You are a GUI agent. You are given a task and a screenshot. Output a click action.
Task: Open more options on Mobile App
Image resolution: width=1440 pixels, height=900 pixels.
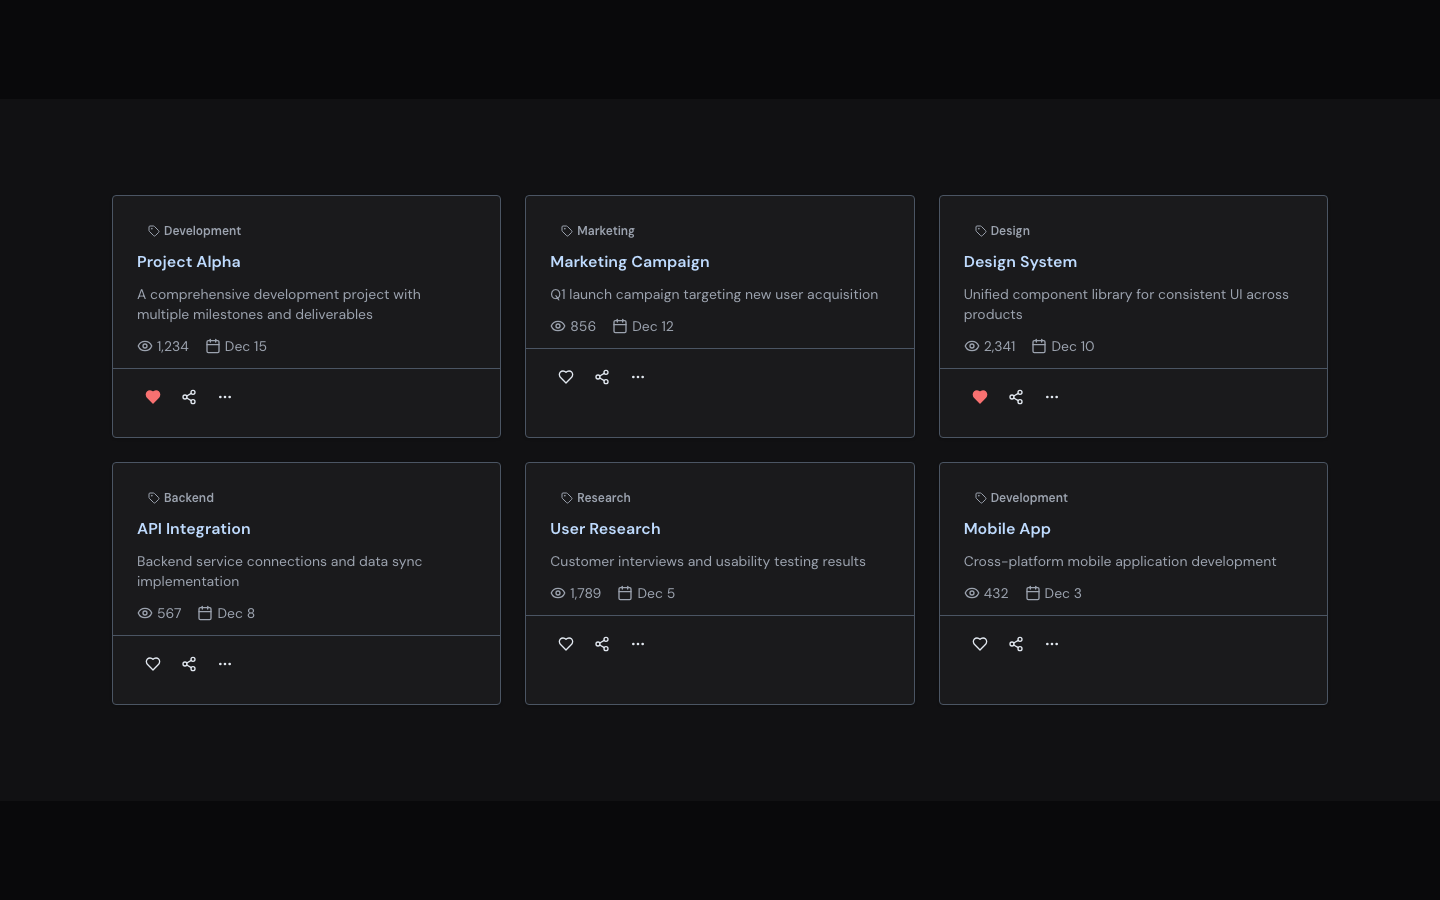pos(1052,644)
